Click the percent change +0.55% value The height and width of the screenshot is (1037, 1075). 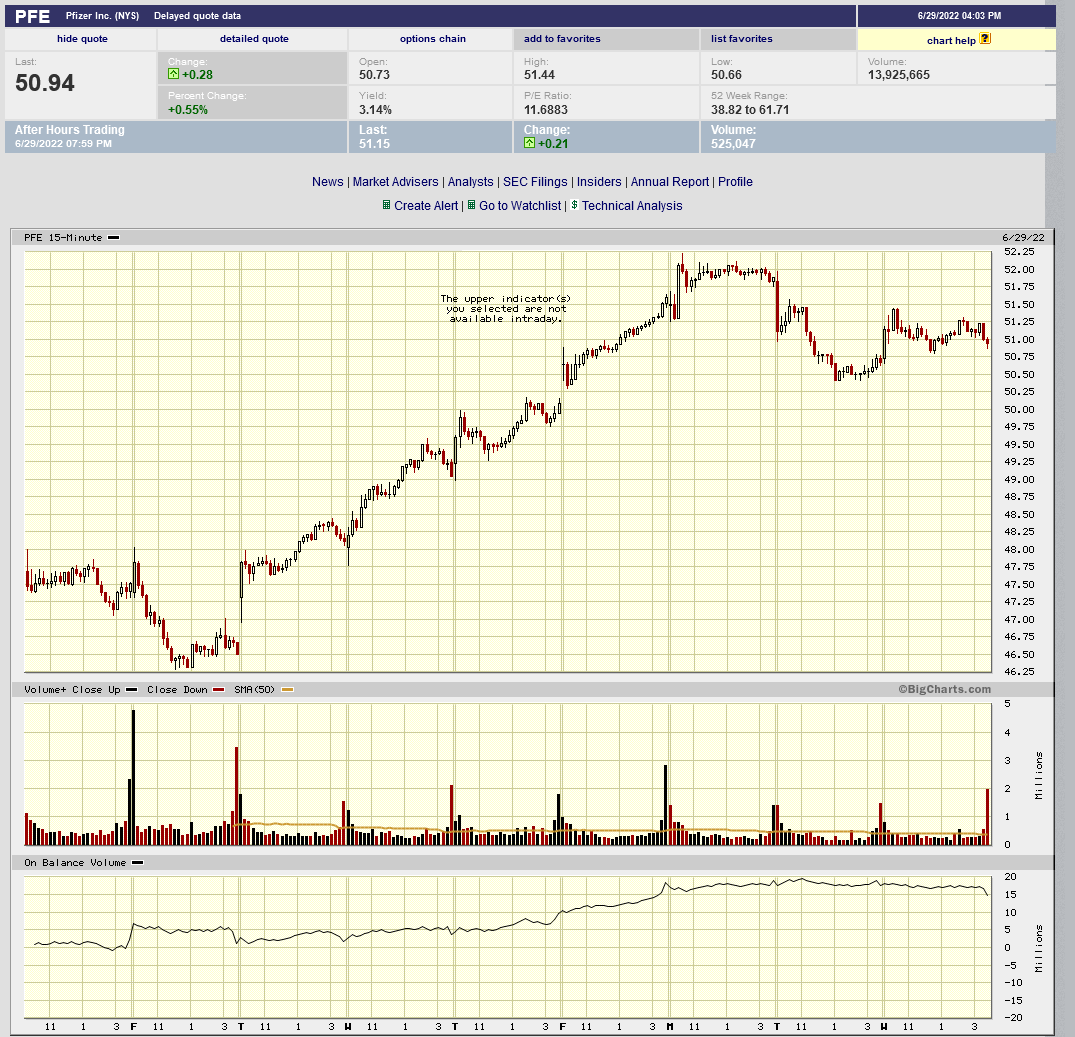click(x=188, y=110)
